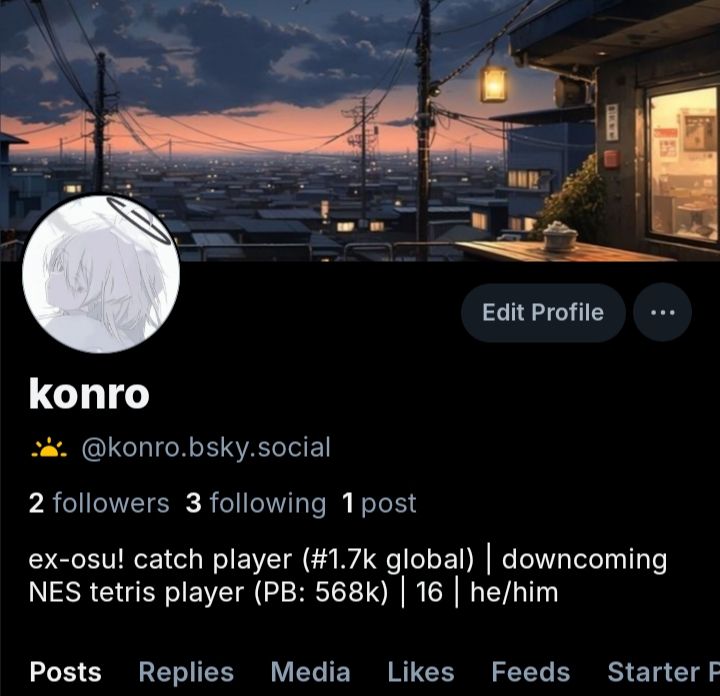Click the profile bio text
Image resolution: width=720 pixels, height=696 pixels.
click(x=348, y=576)
